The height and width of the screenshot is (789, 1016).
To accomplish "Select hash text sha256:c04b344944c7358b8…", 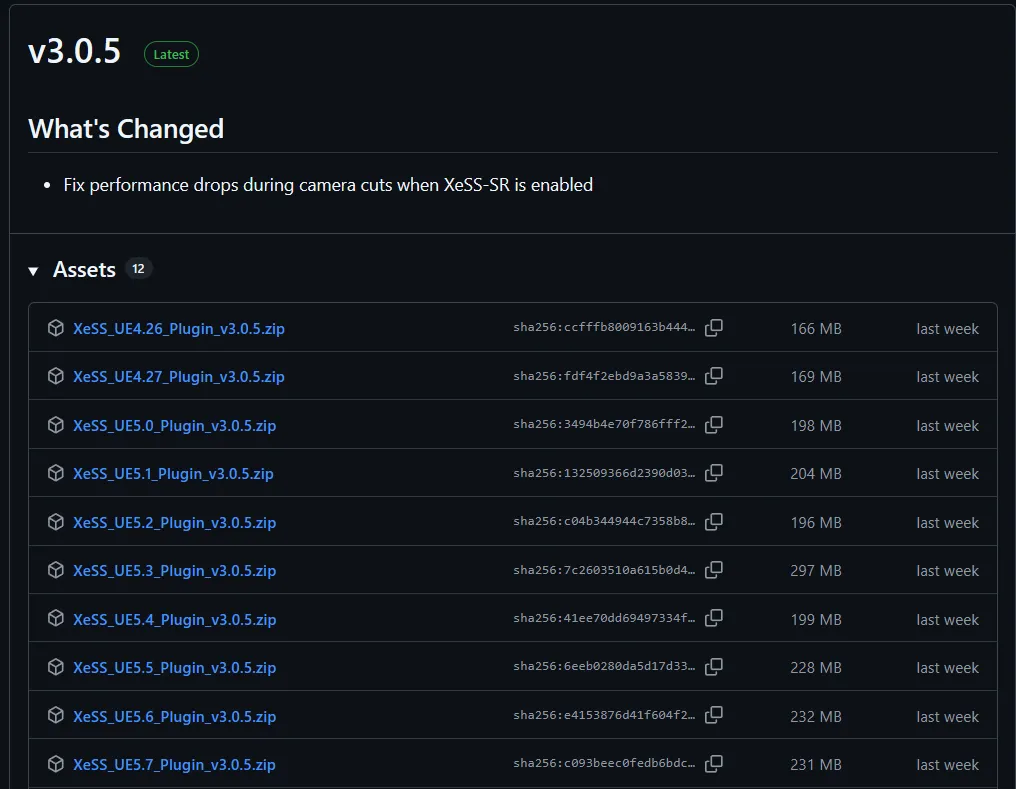I will (x=604, y=521).
